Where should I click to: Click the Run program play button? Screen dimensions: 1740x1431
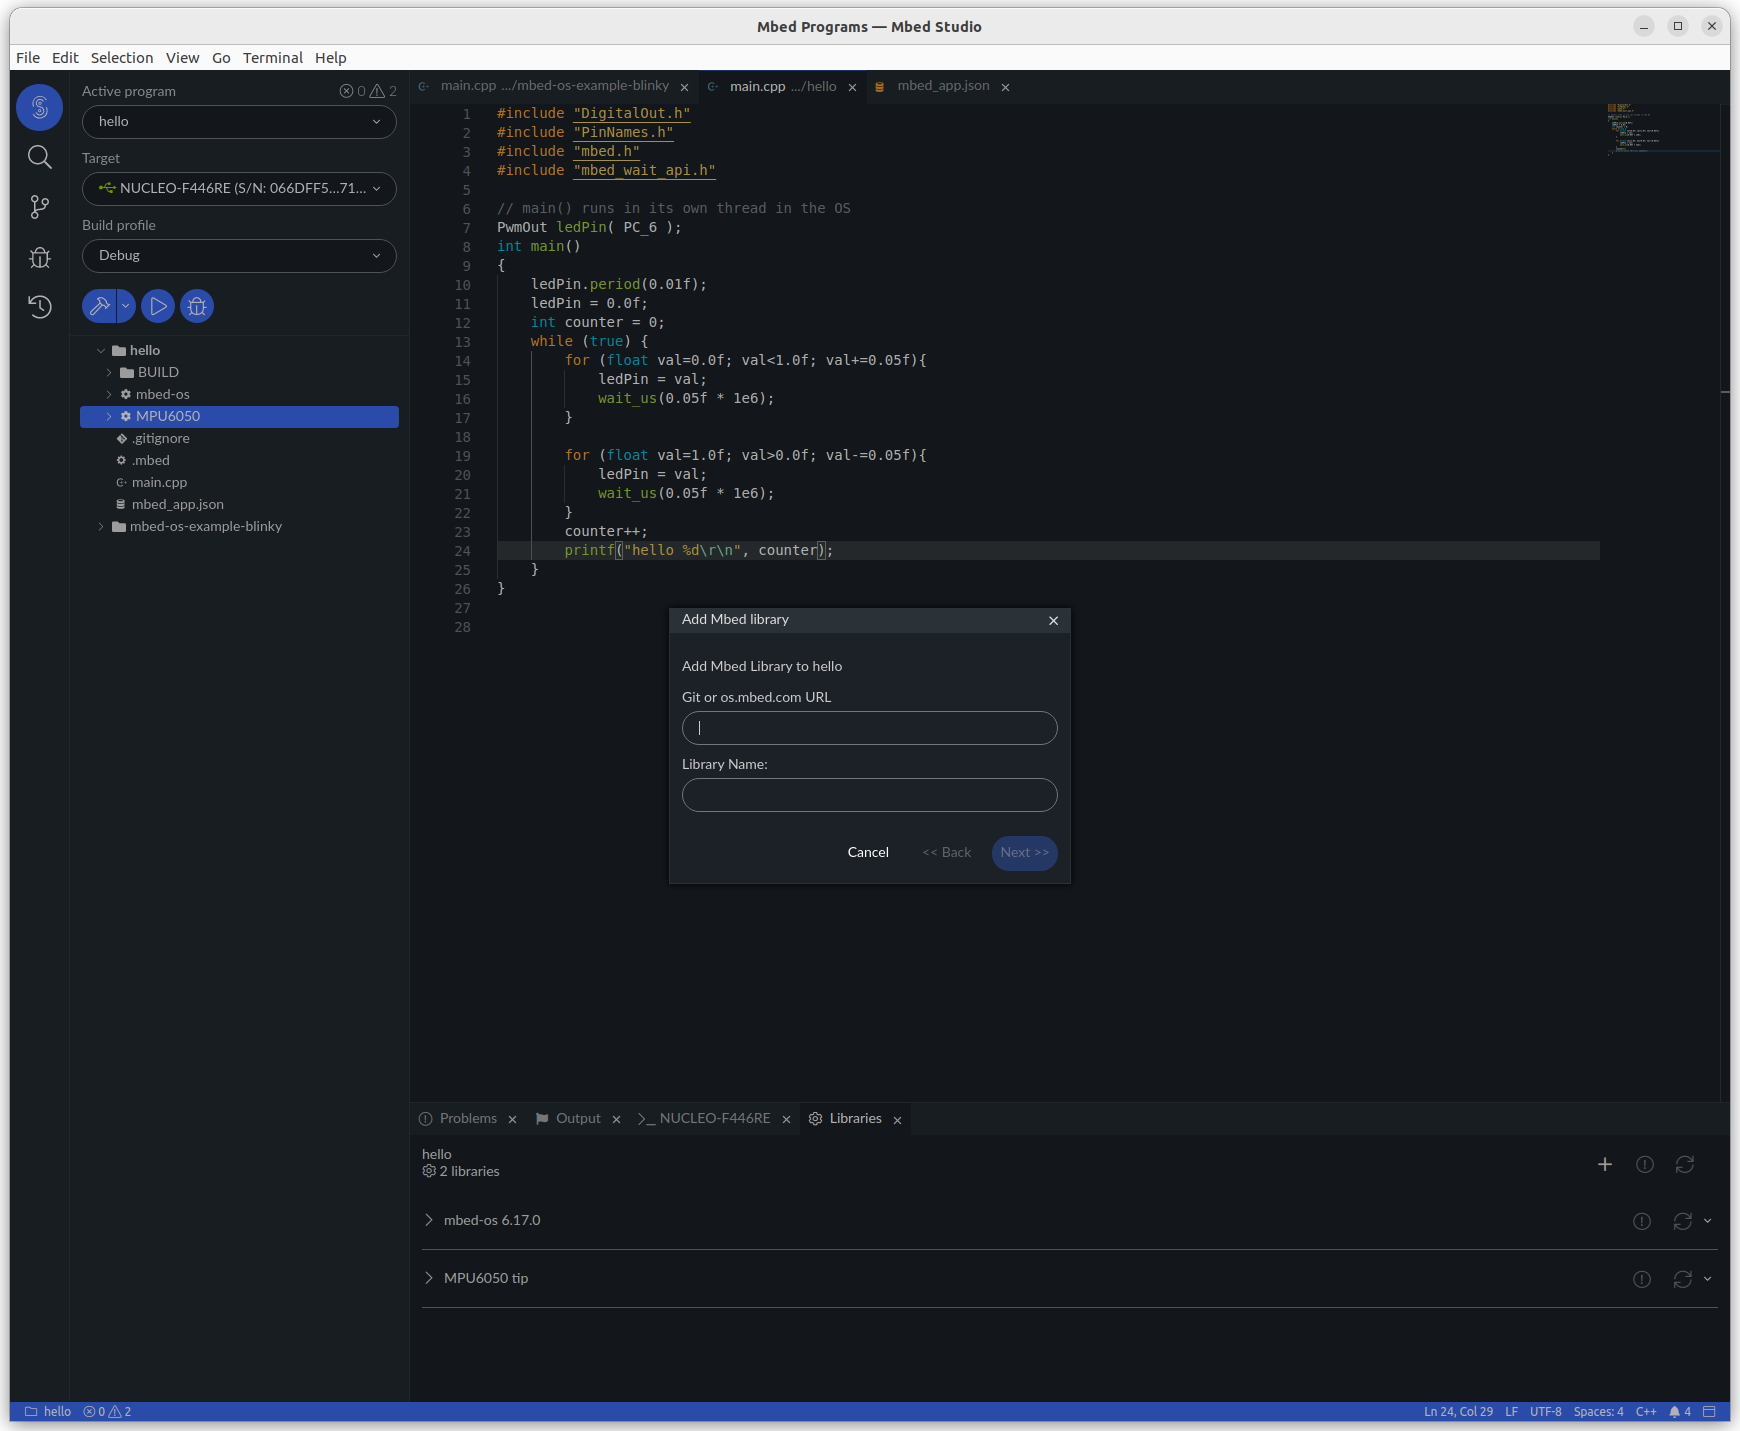point(158,306)
